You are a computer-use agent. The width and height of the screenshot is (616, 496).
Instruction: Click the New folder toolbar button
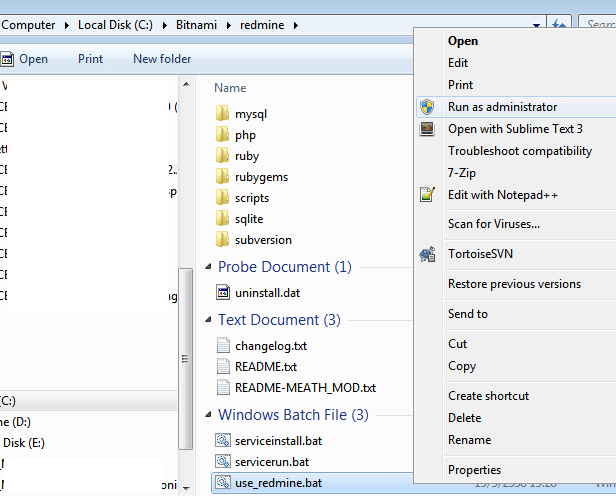[x=162, y=59]
